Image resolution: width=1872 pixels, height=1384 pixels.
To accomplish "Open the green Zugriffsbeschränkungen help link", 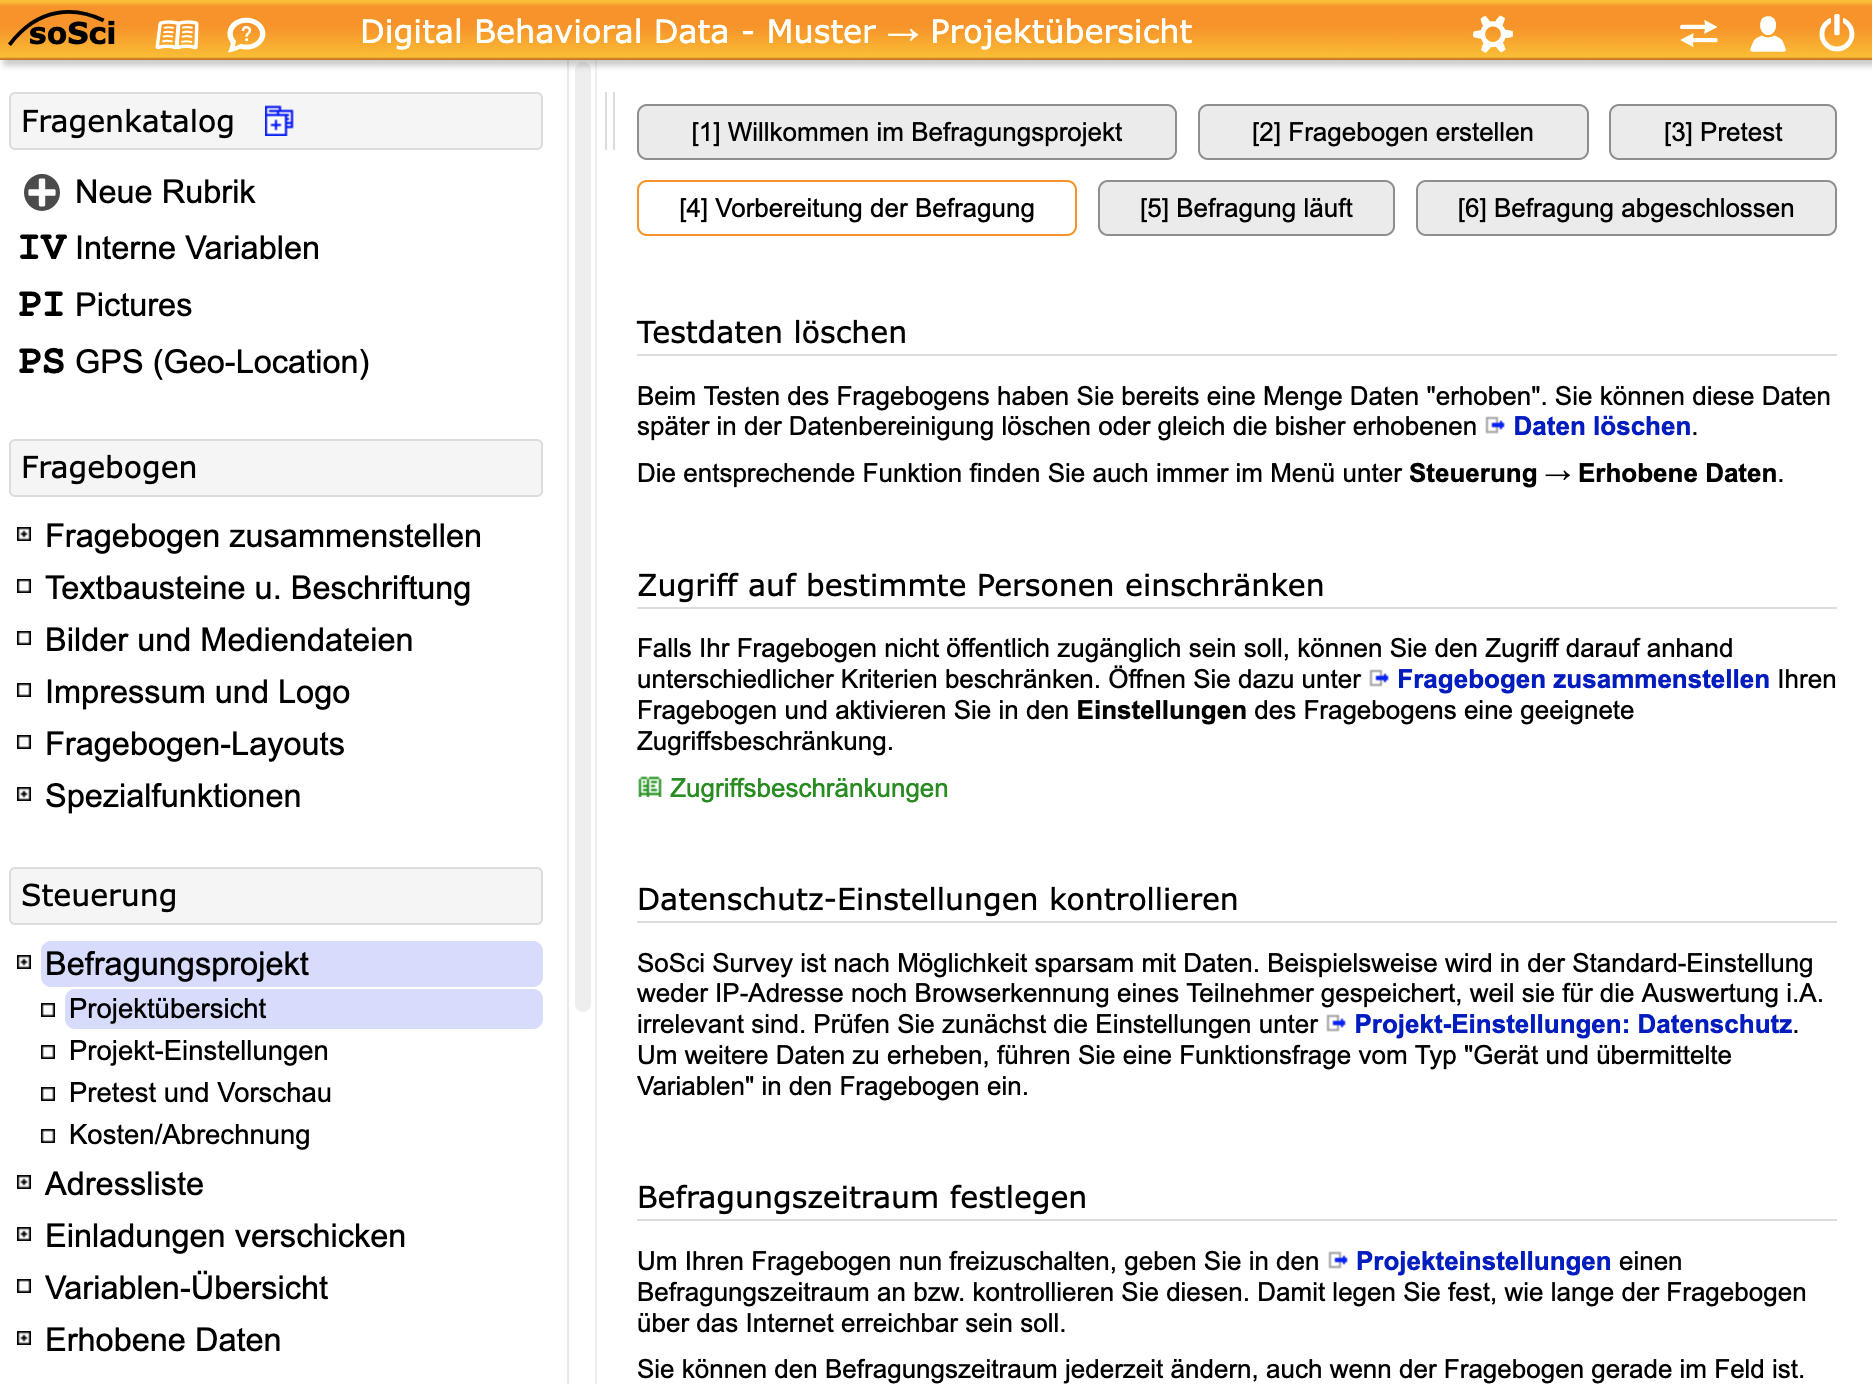I will (x=807, y=788).
